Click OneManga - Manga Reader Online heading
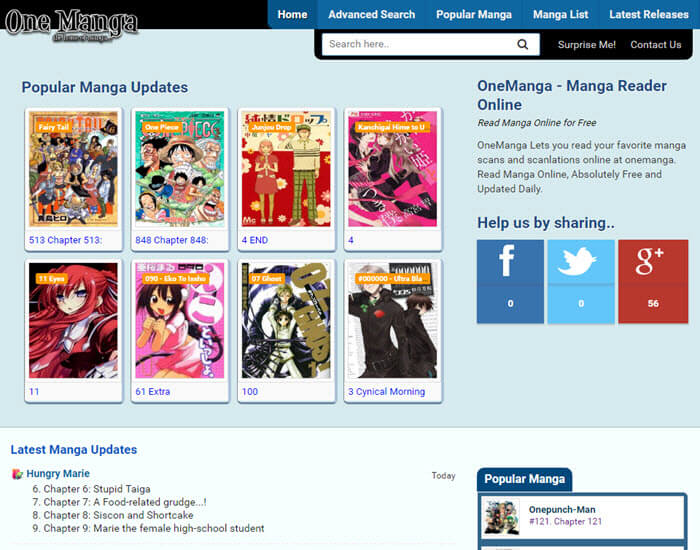Image resolution: width=700 pixels, height=550 pixels. [572, 95]
